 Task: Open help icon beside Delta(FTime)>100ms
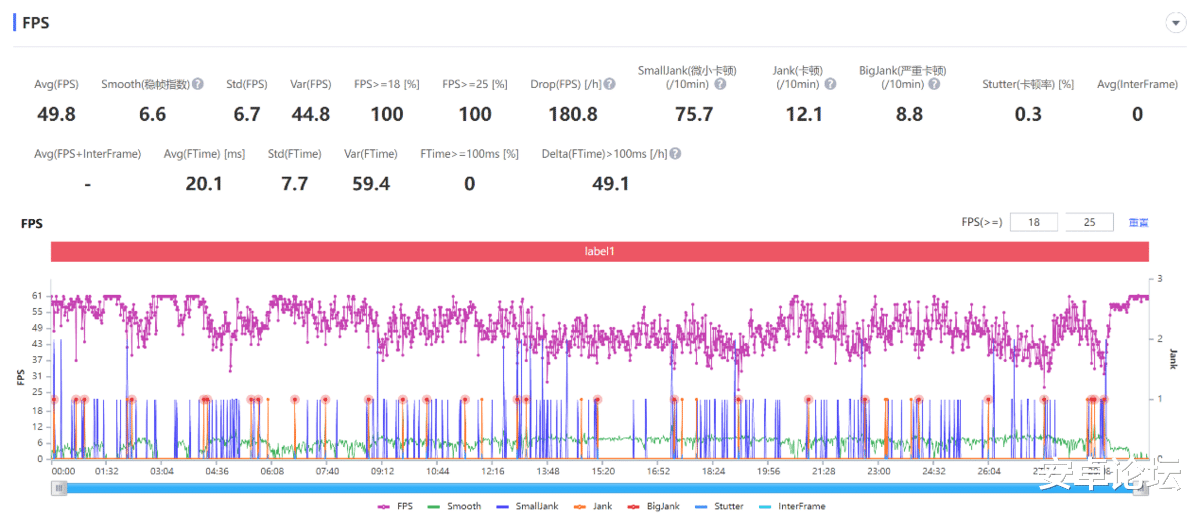(x=675, y=154)
